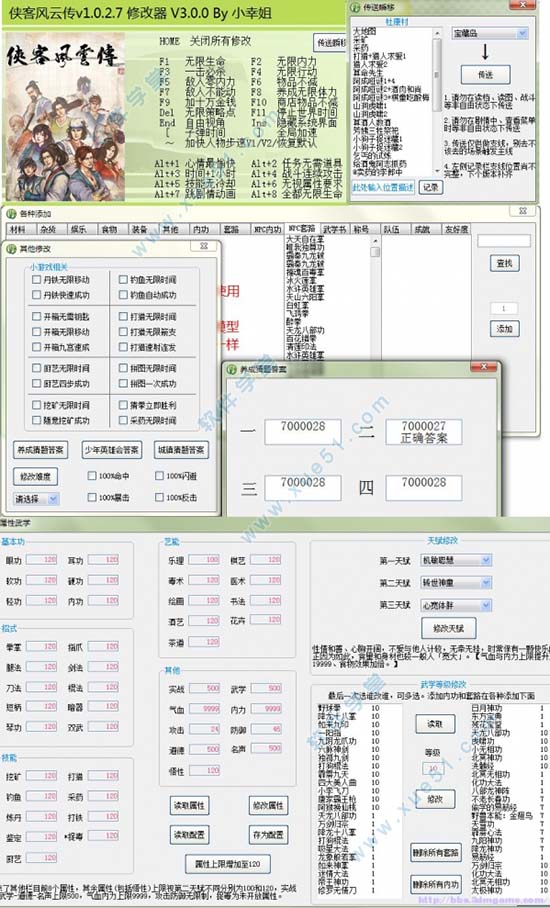Image resolution: width=550 pixels, height=908 pixels.
Task: Click the 查找 search button
Action: [x=504, y=263]
